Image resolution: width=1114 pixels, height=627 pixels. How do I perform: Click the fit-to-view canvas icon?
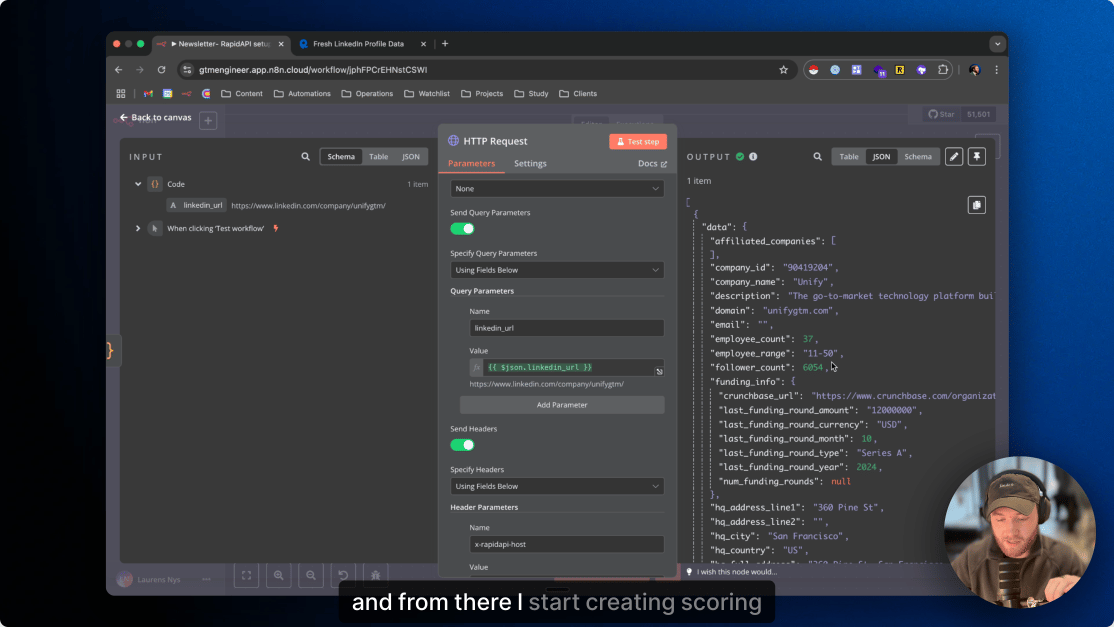coord(247,575)
